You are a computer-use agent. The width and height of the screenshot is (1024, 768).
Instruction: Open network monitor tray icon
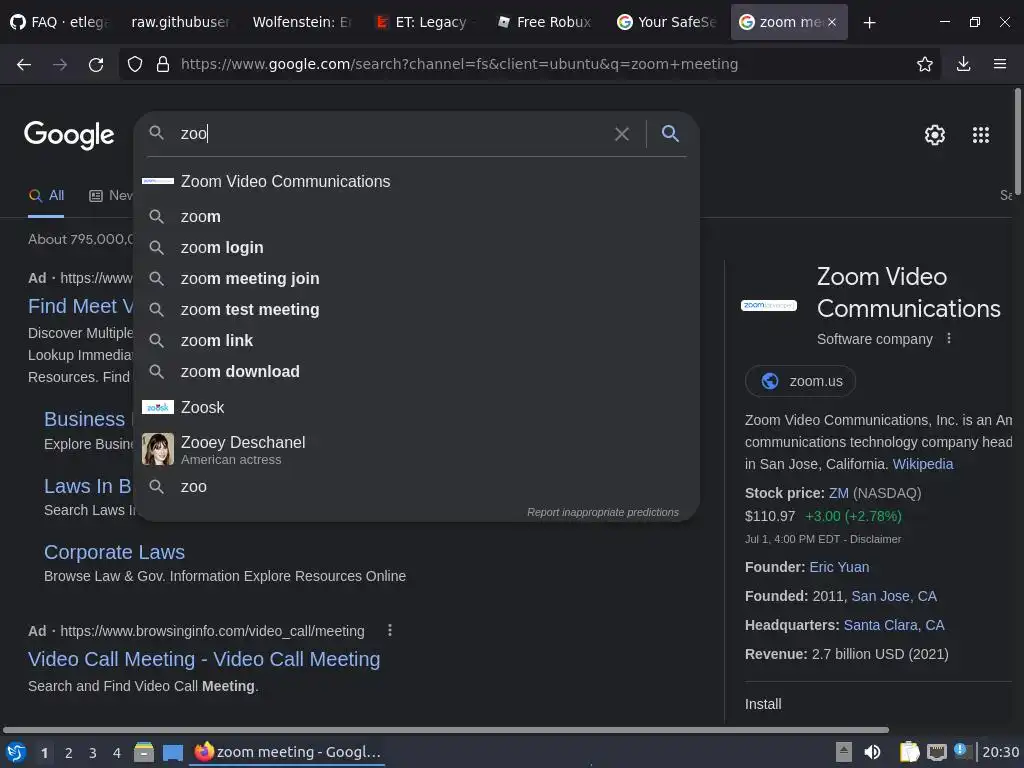coord(936,752)
